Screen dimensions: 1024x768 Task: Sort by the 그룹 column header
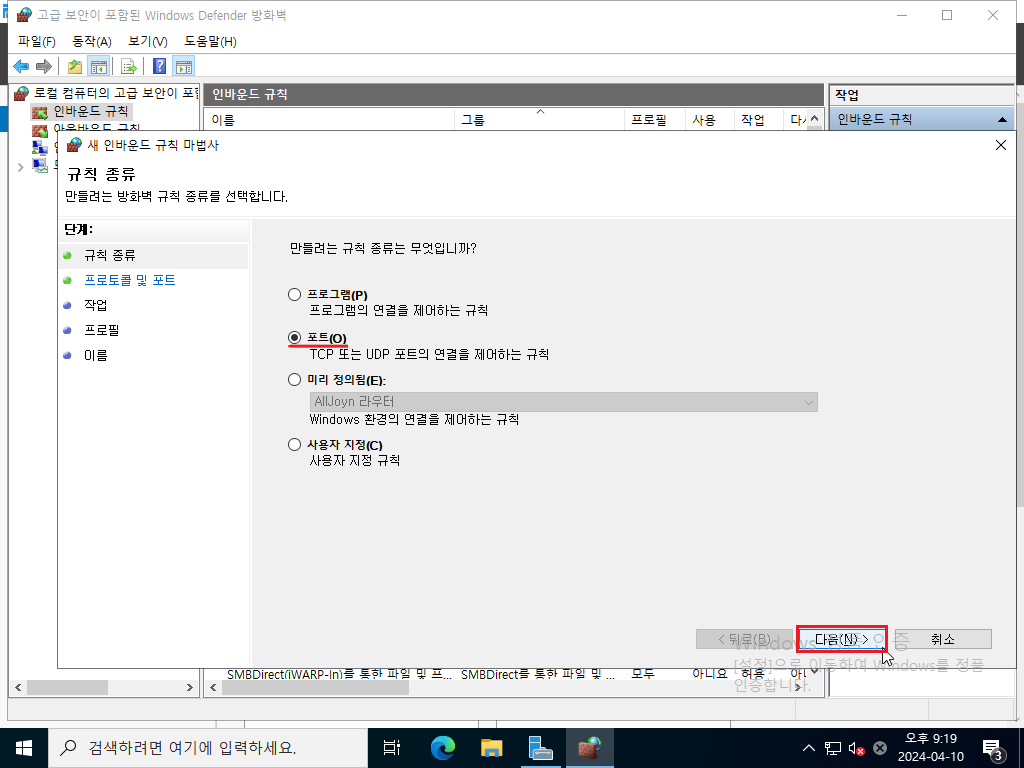(539, 120)
